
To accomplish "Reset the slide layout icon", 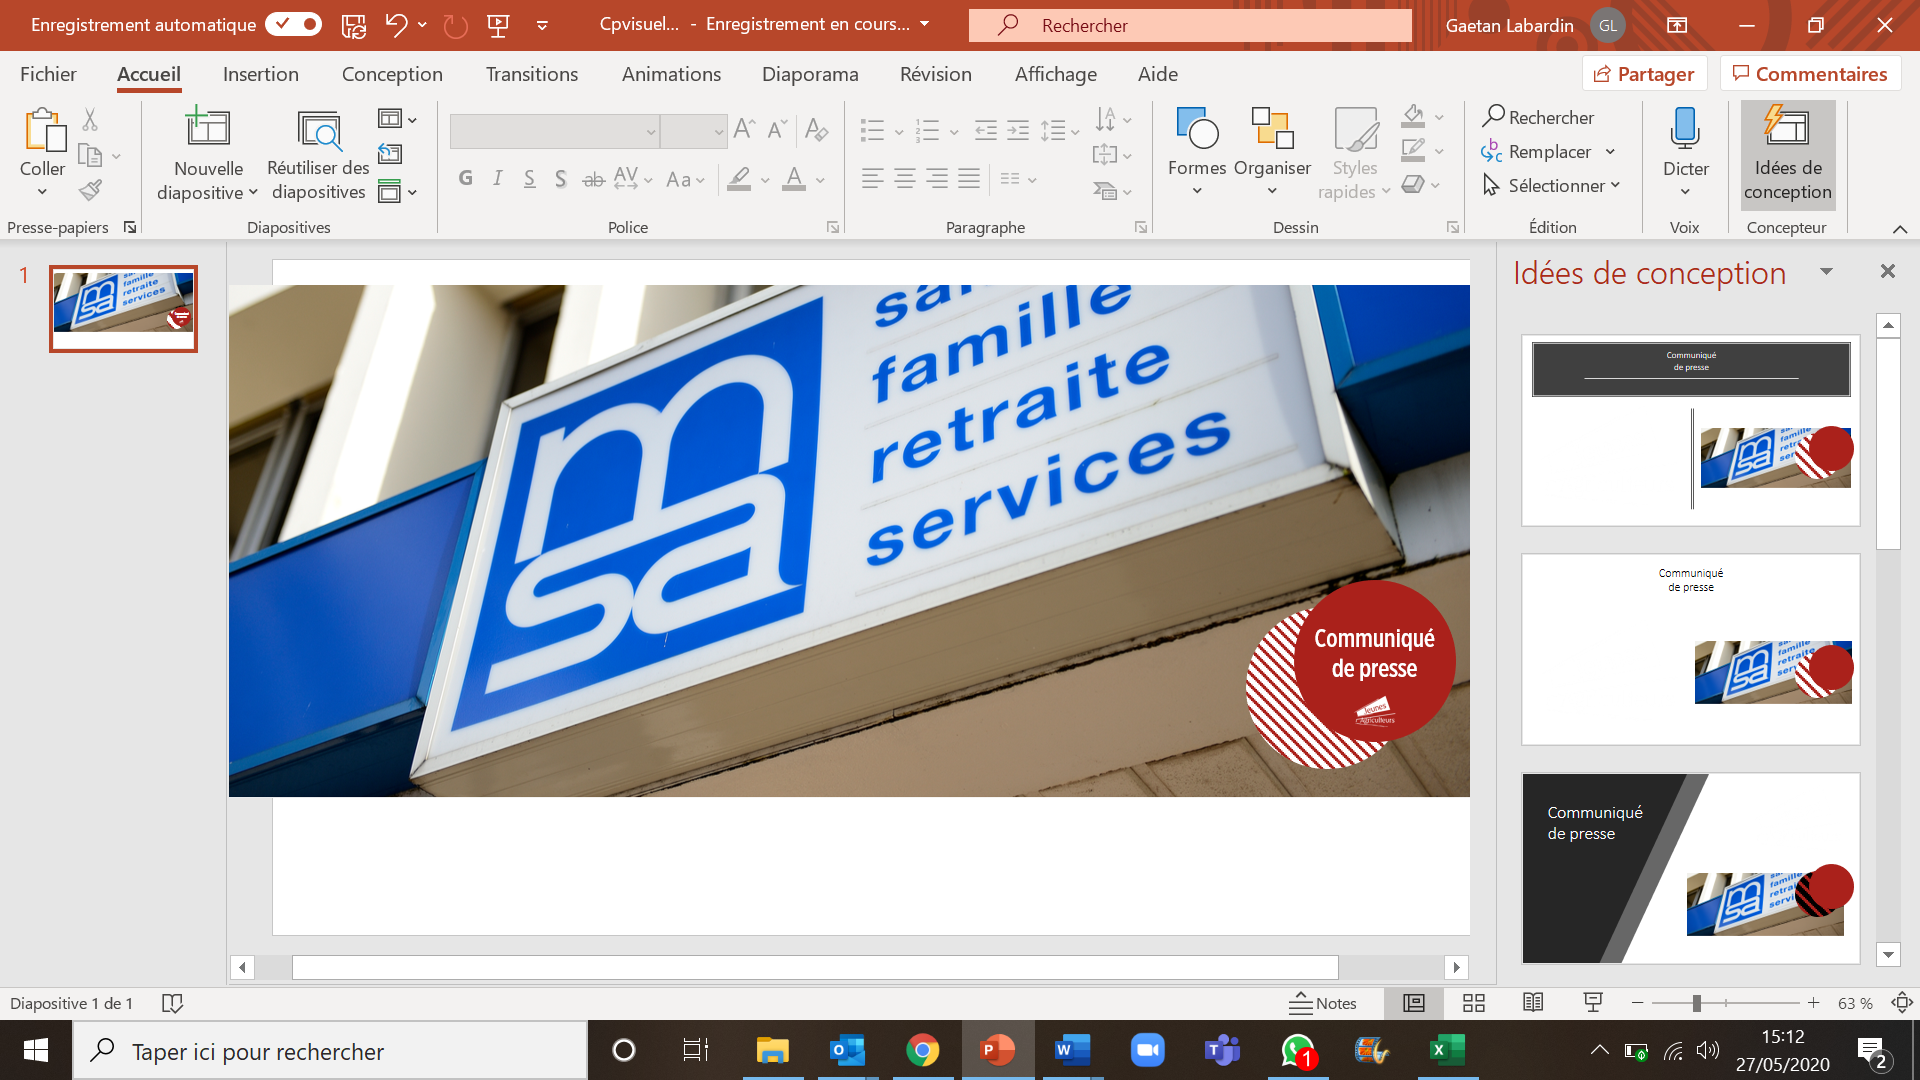I will click(390, 154).
